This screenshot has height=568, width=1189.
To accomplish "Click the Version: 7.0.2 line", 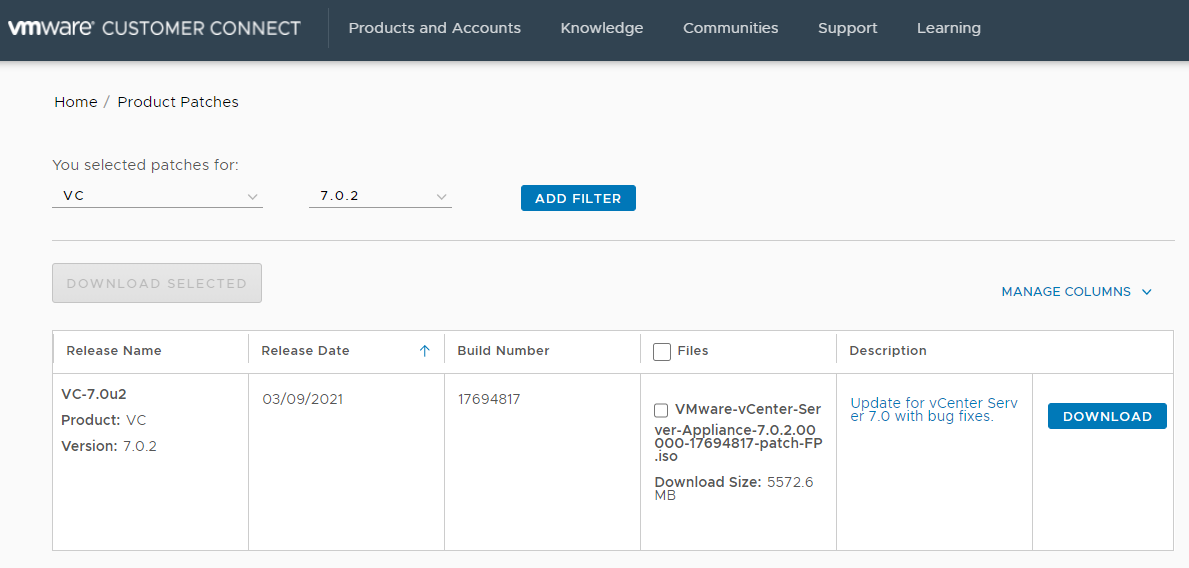I will tap(109, 446).
